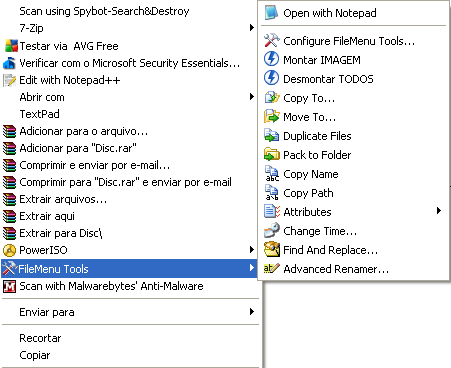Click the Copy Name icon

272,174
